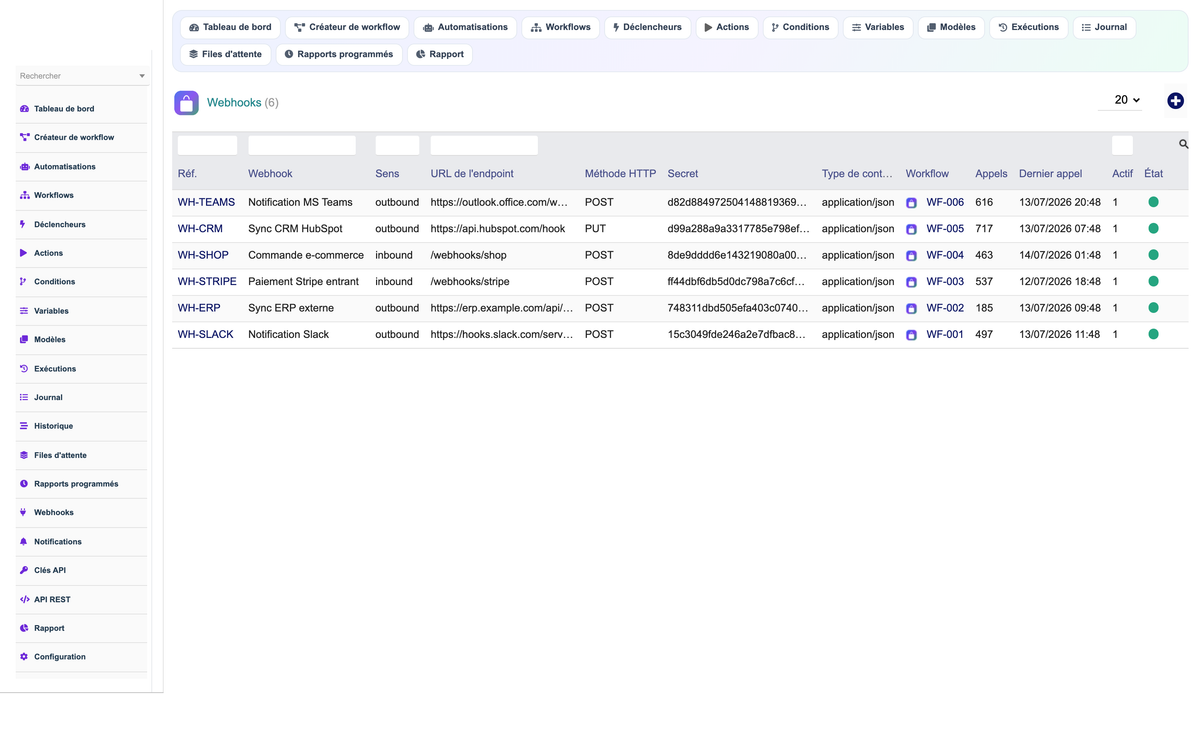
Task: Open the WH-TEAMS webhook reference link
Action: click(x=206, y=202)
